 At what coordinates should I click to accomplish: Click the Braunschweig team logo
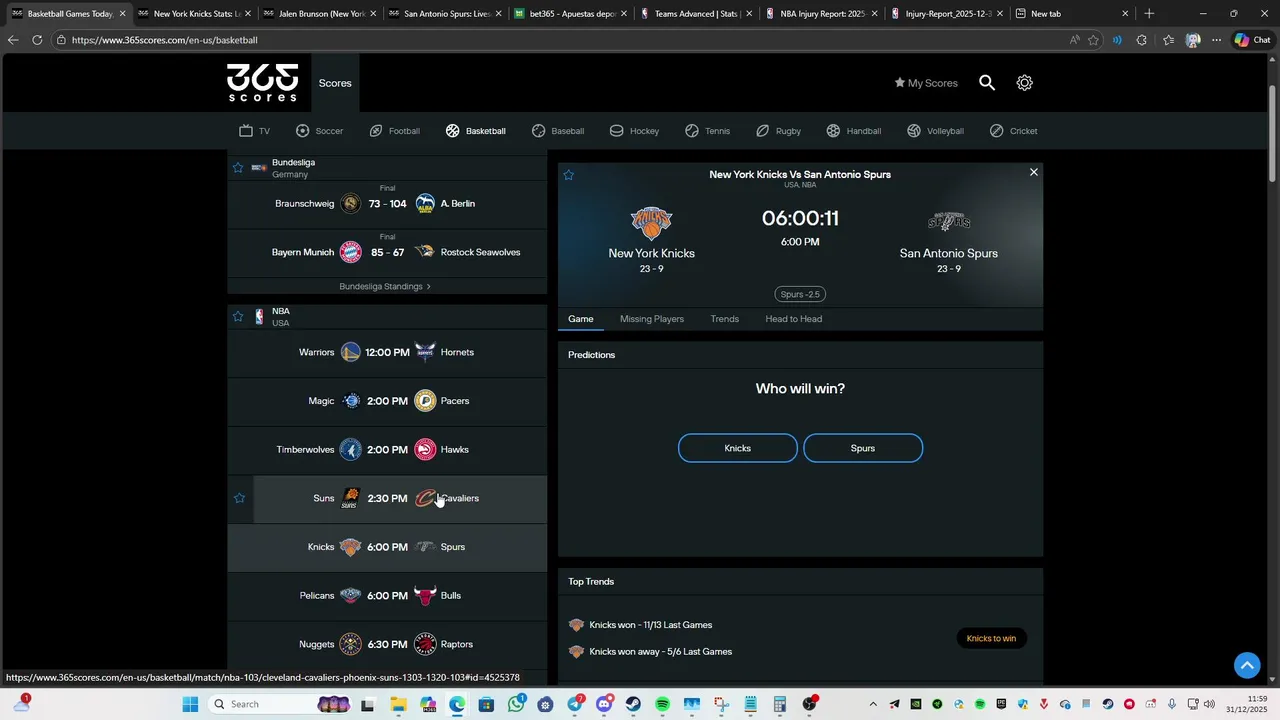(350, 204)
